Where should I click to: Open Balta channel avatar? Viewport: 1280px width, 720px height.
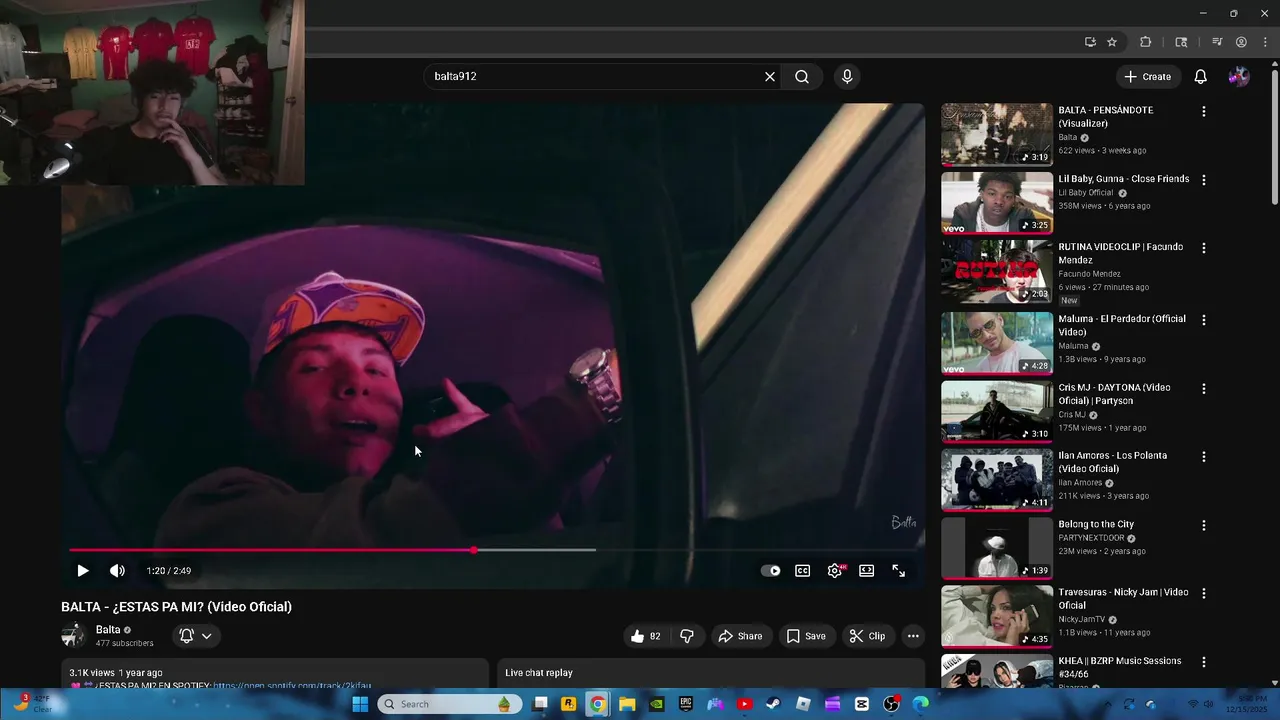click(x=73, y=636)
